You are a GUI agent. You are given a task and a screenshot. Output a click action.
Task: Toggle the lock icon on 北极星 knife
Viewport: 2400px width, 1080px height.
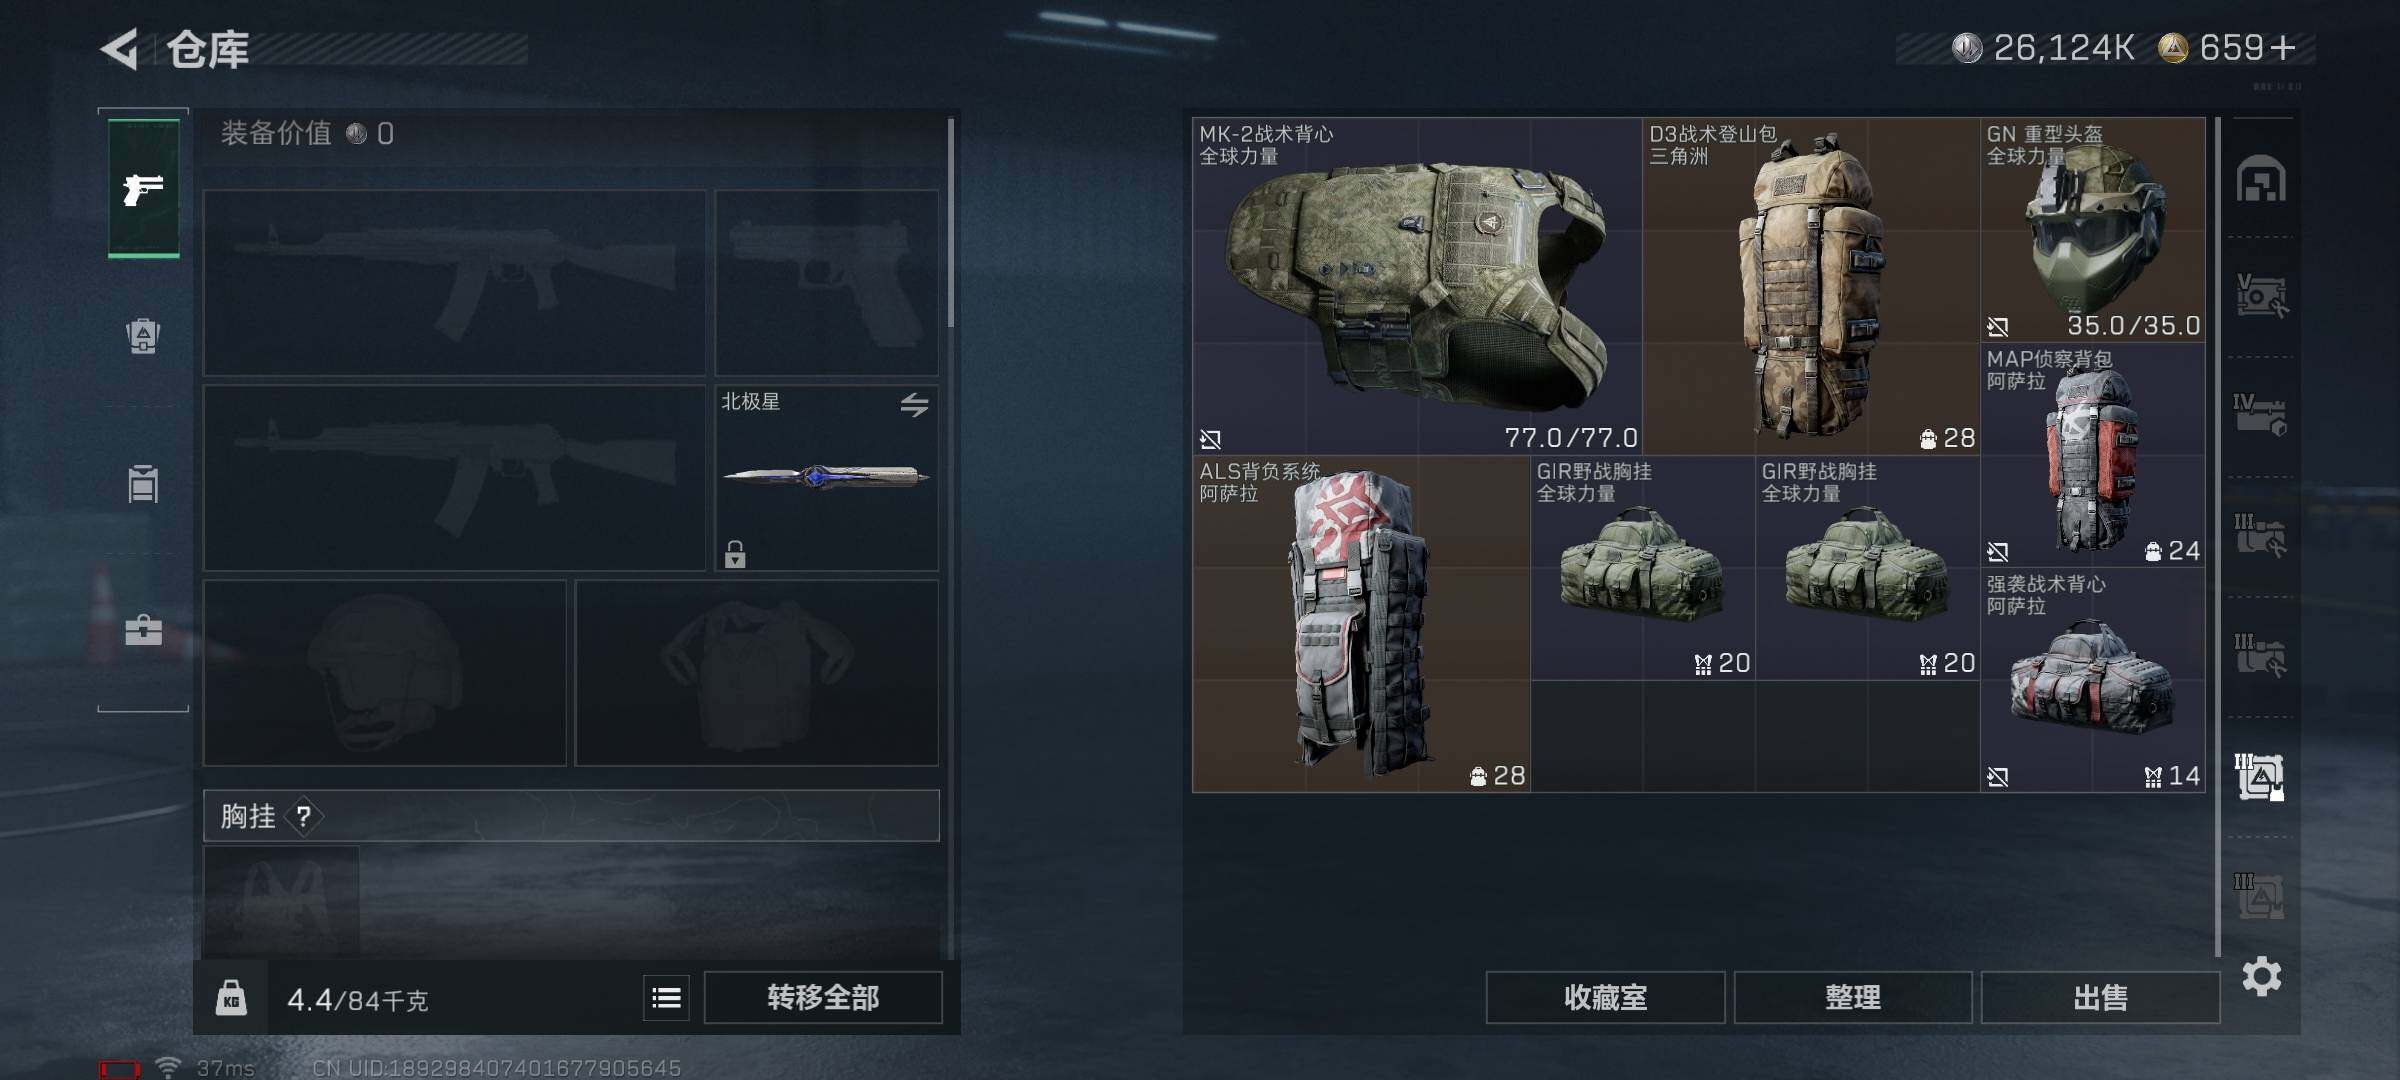coord(735,554)
